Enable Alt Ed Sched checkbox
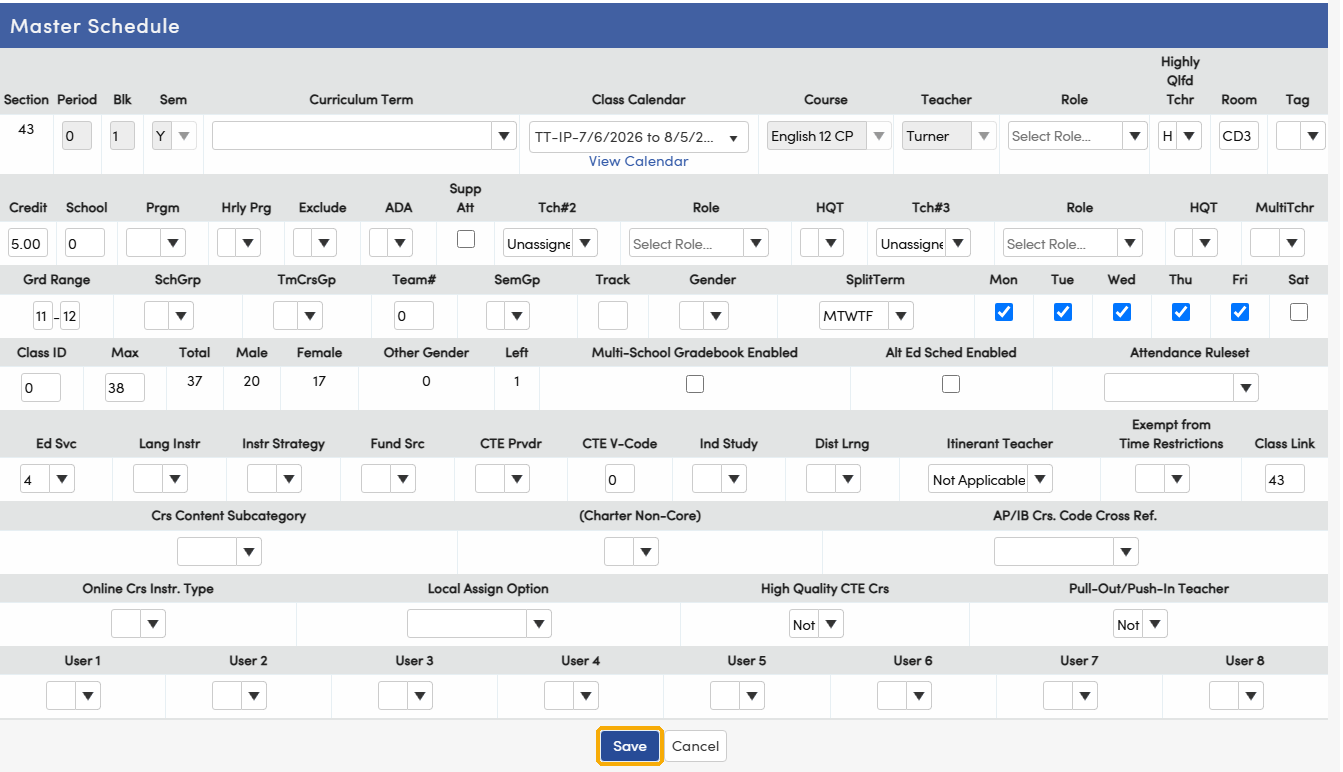The image size is (1343, 772). coord(951,384)
